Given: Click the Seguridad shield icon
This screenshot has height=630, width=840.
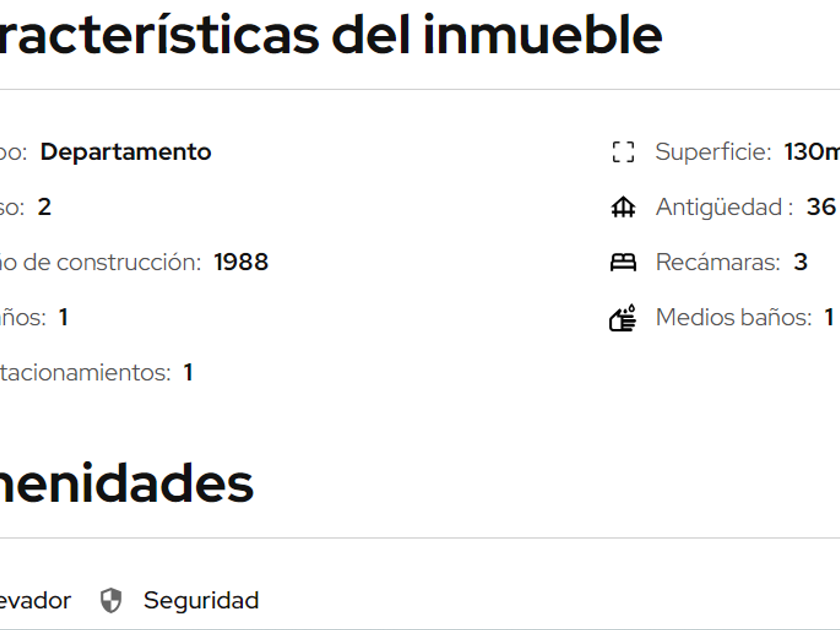Looking at the screenshot, I should click(x=111, y=601).
